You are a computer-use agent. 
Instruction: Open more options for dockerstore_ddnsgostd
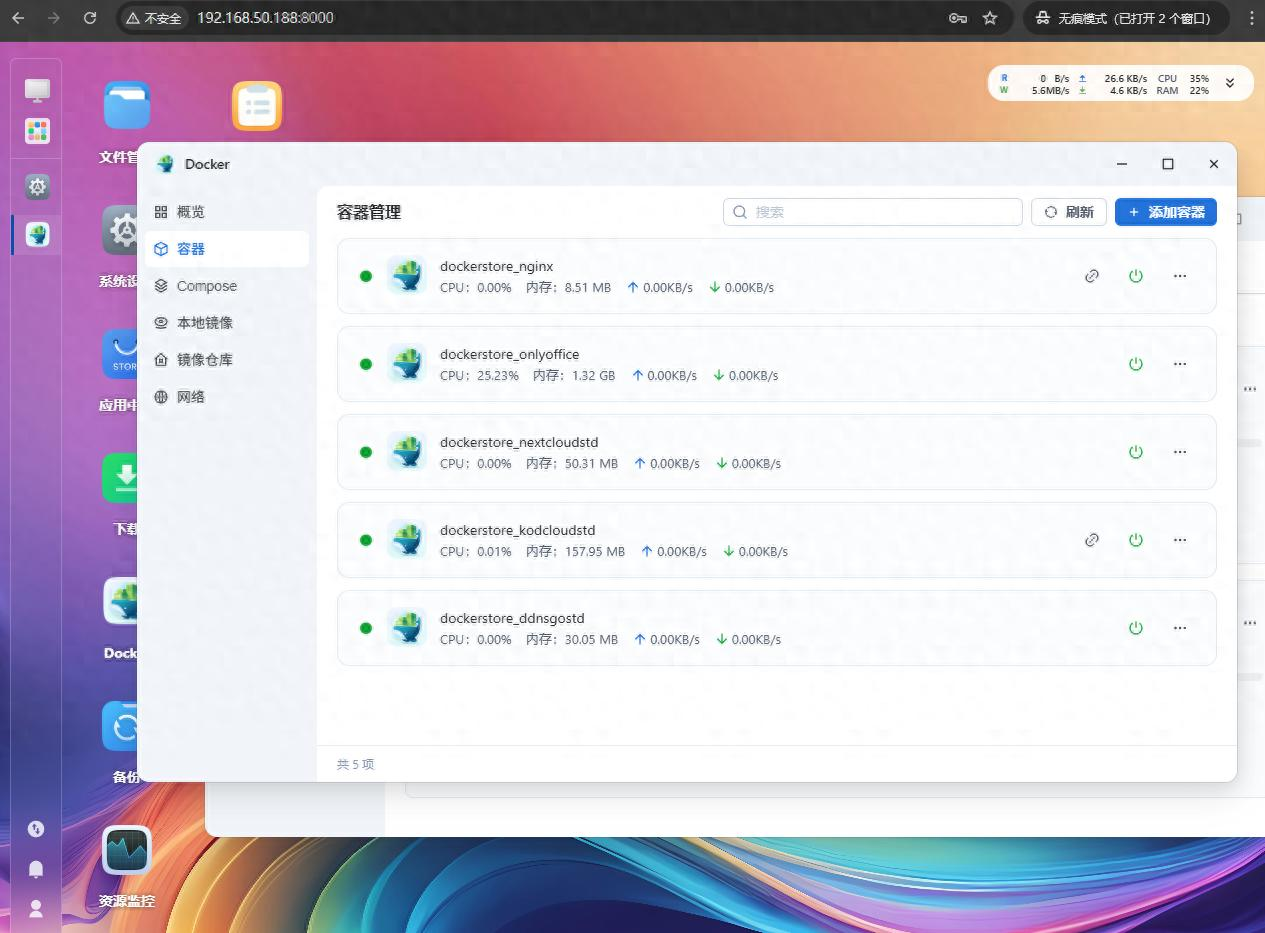1180,628
